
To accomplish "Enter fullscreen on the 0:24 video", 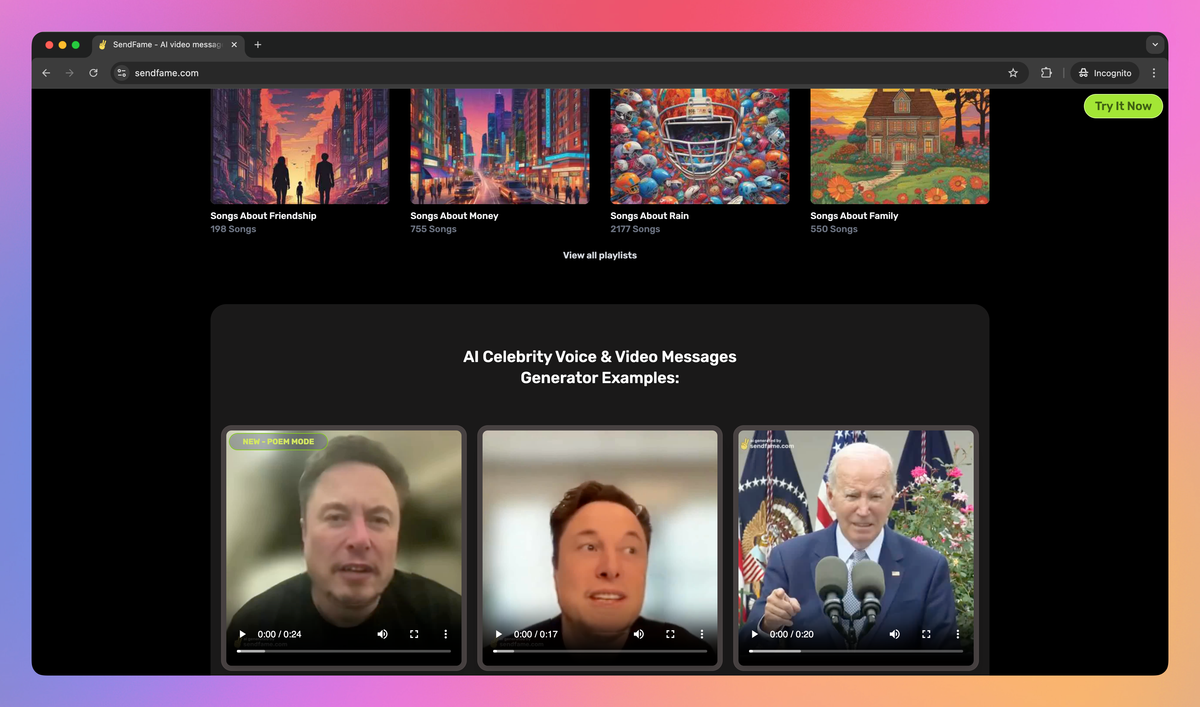I will tap(414, 634).
